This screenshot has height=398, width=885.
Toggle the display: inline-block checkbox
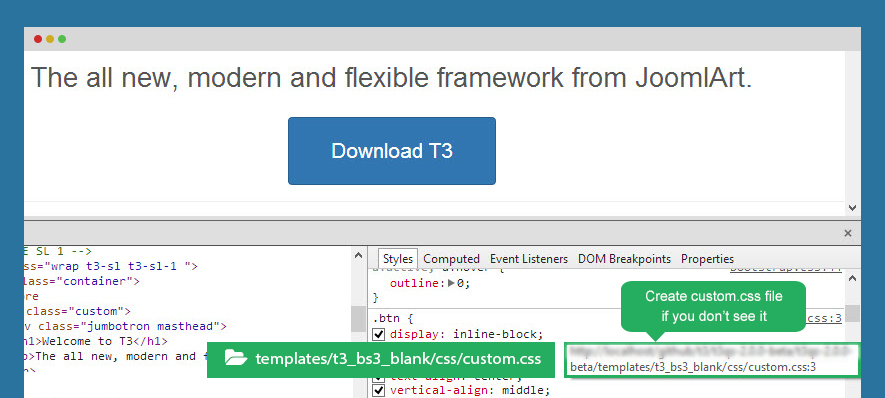(x=379, y=334)
